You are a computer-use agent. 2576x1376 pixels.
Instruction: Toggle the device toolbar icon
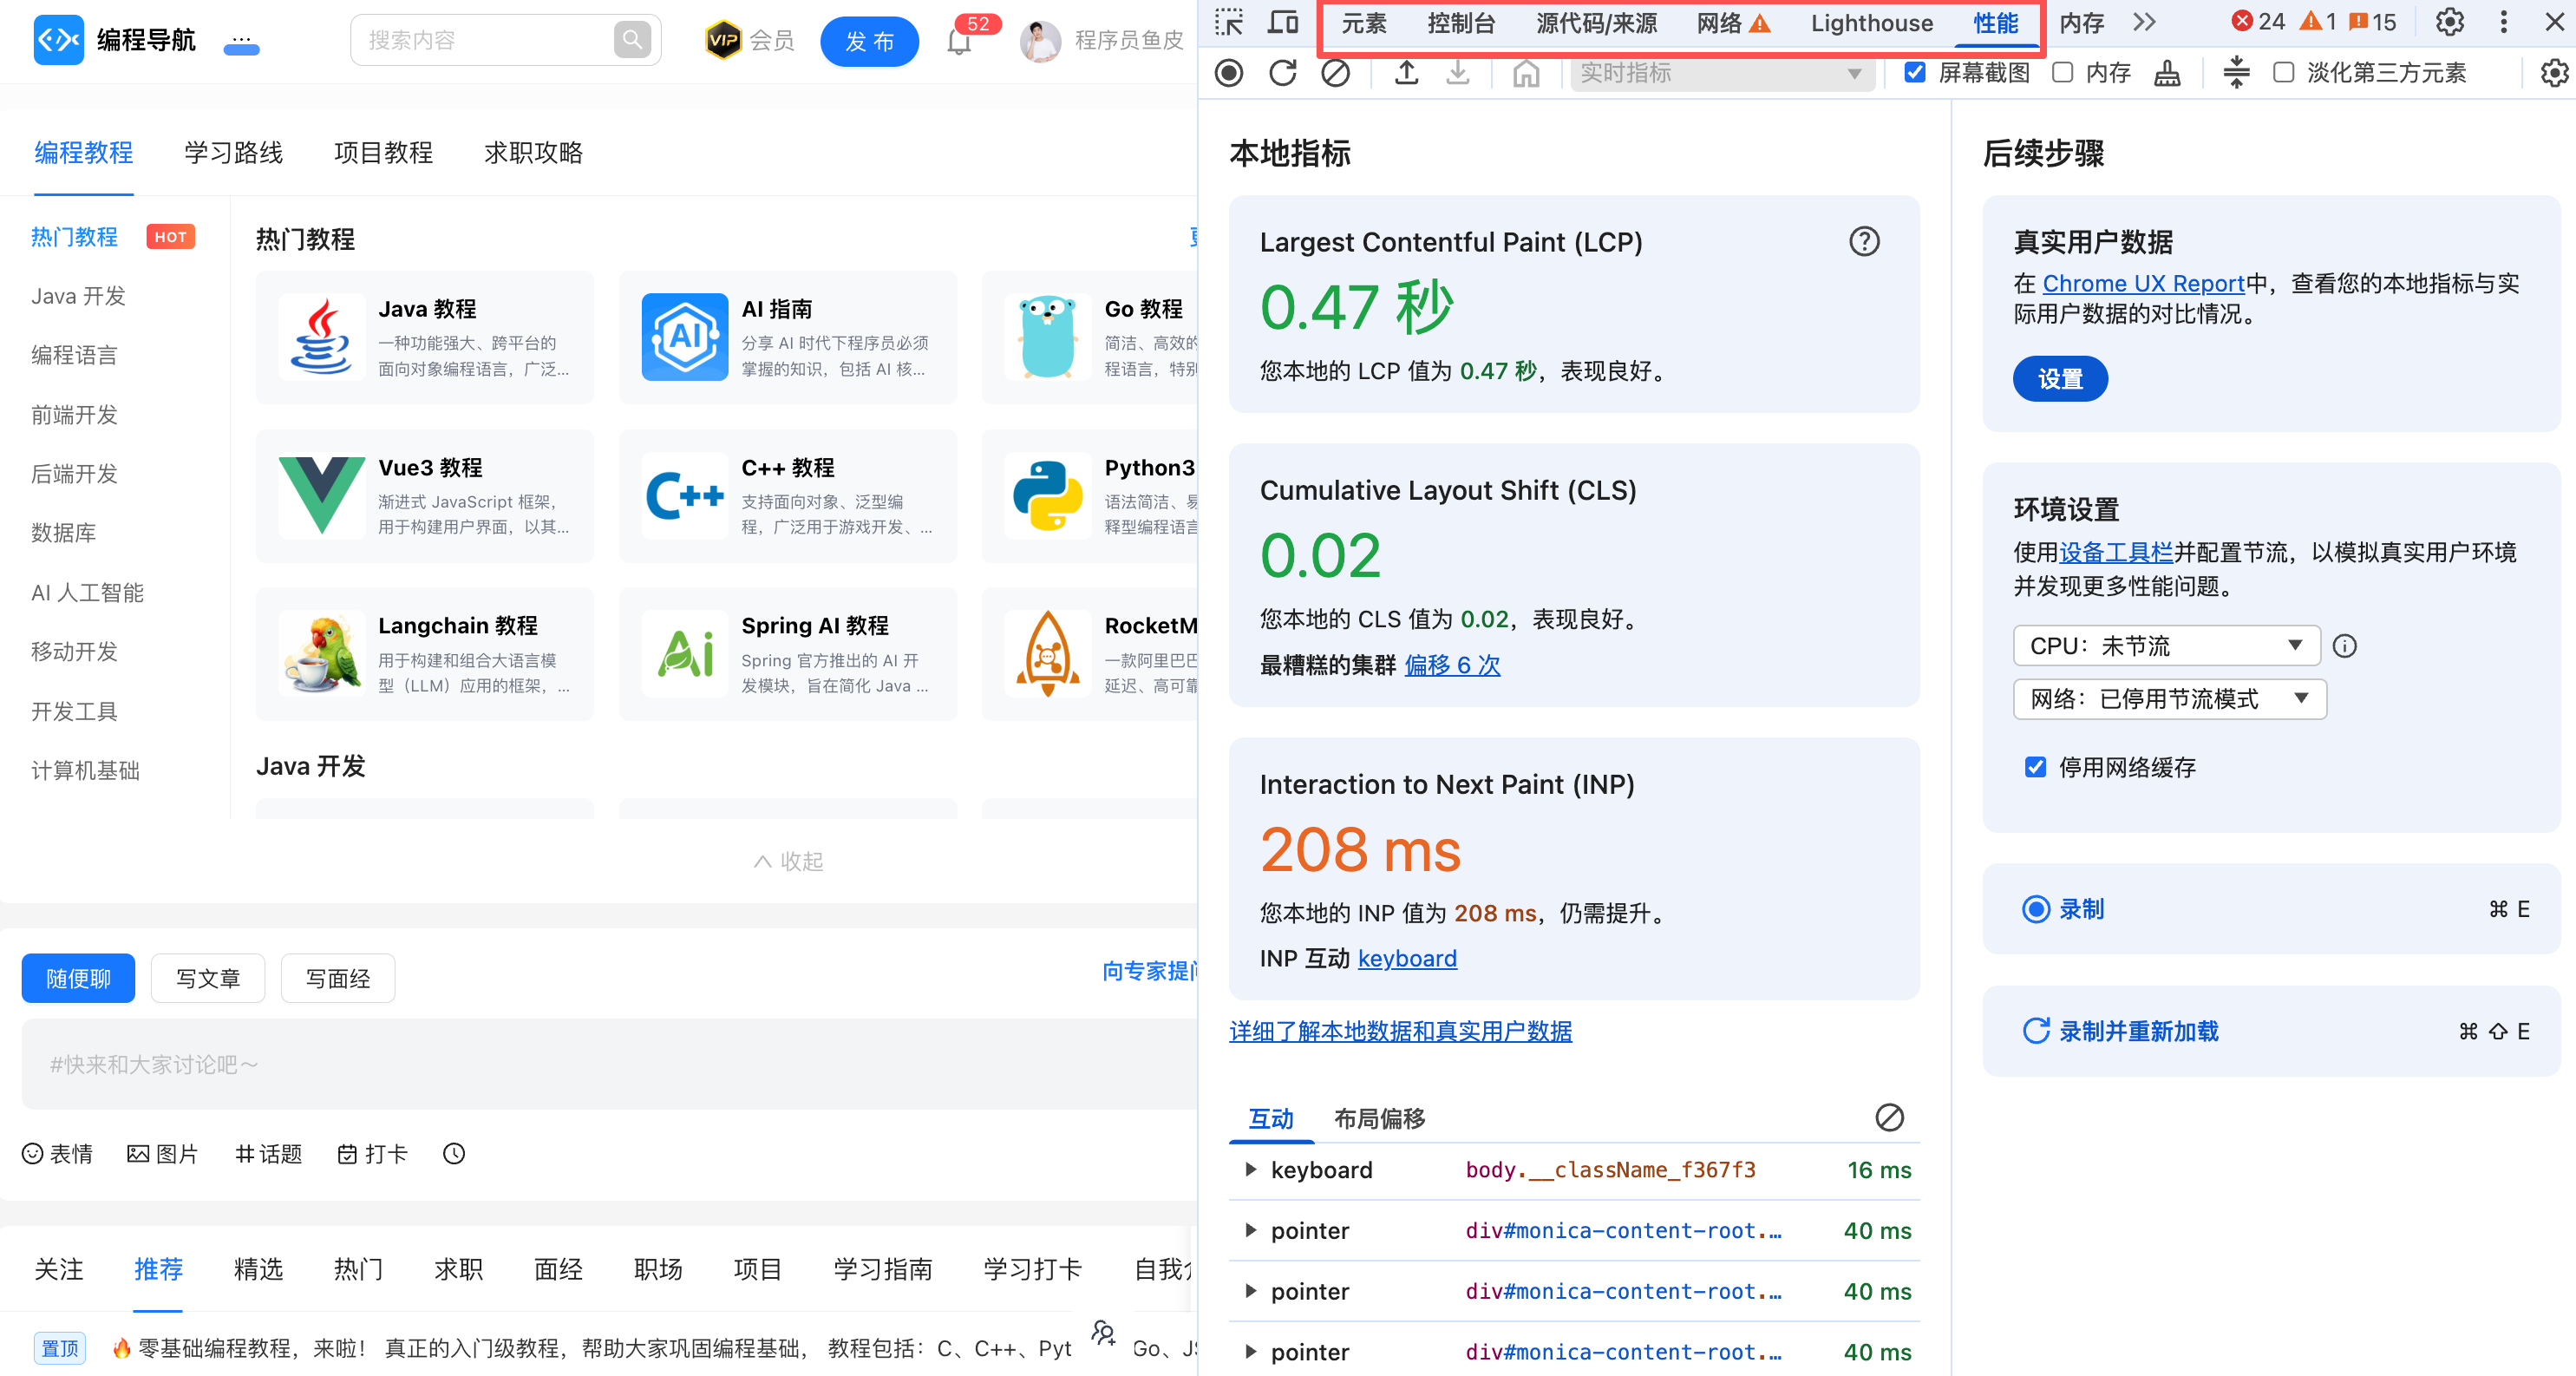[x=1282, y=22]
